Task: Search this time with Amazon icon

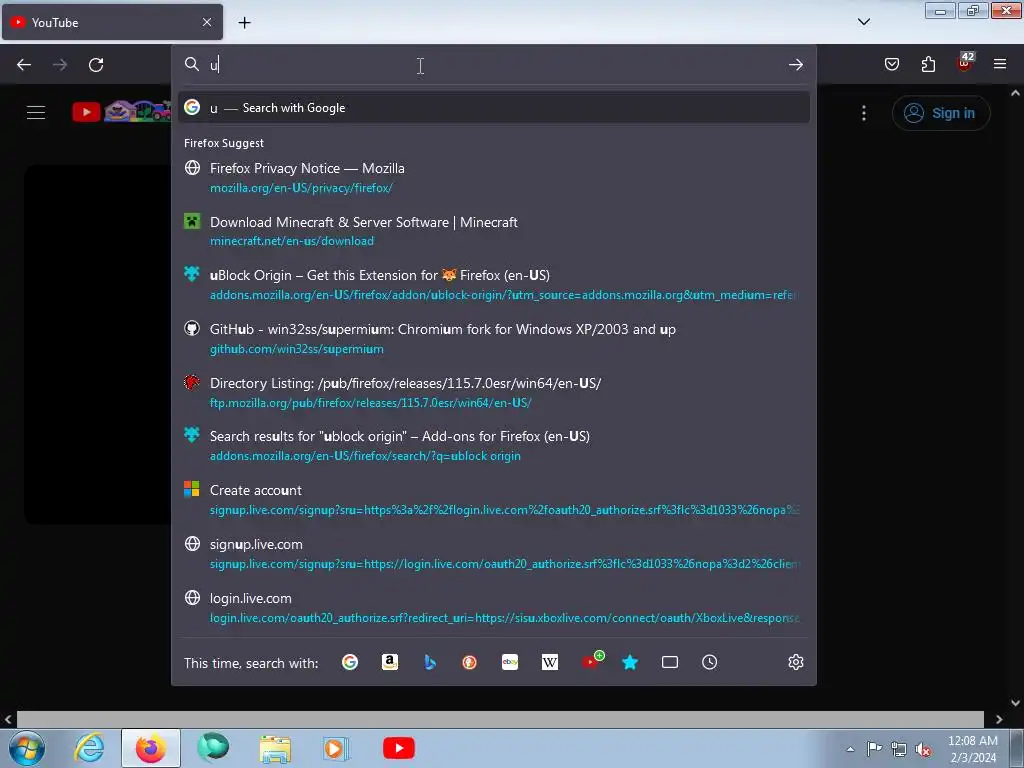Action: click(x=390, y=662)
